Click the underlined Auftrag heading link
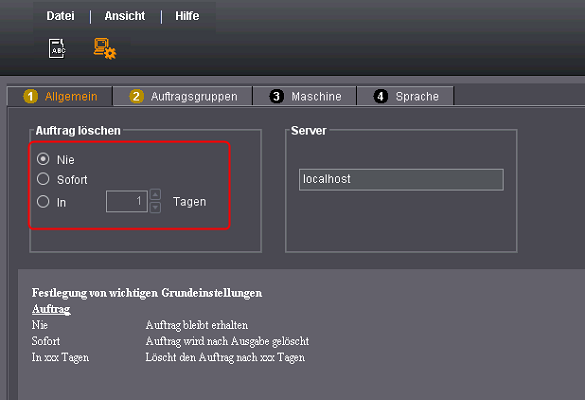The width and height of the screenshot is (585, 400). pyautogui.click(x=51, y=309)
